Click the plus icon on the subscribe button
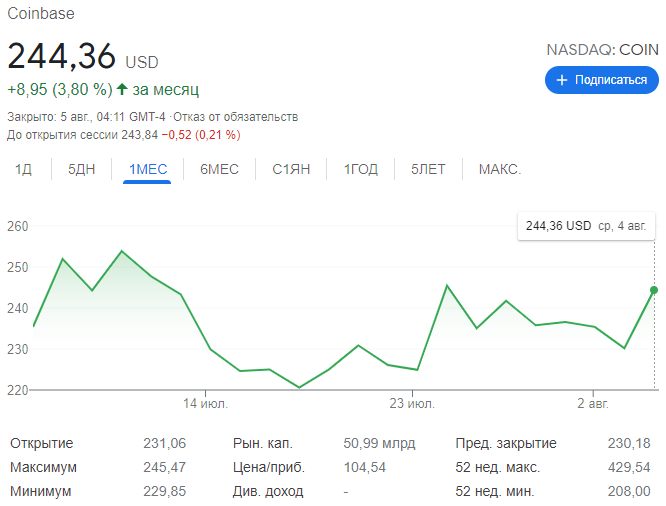666x506 pixels. tap(561, 80)
